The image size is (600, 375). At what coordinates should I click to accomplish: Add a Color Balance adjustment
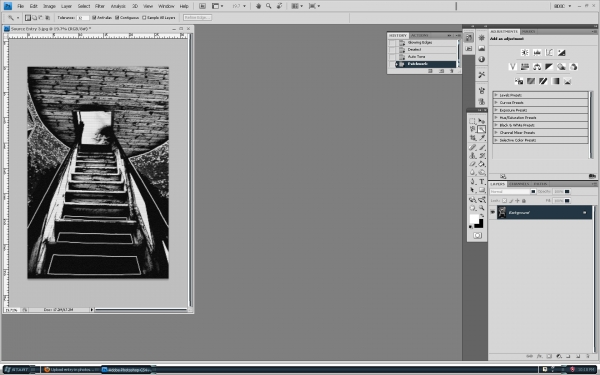(x=537, y=67)
